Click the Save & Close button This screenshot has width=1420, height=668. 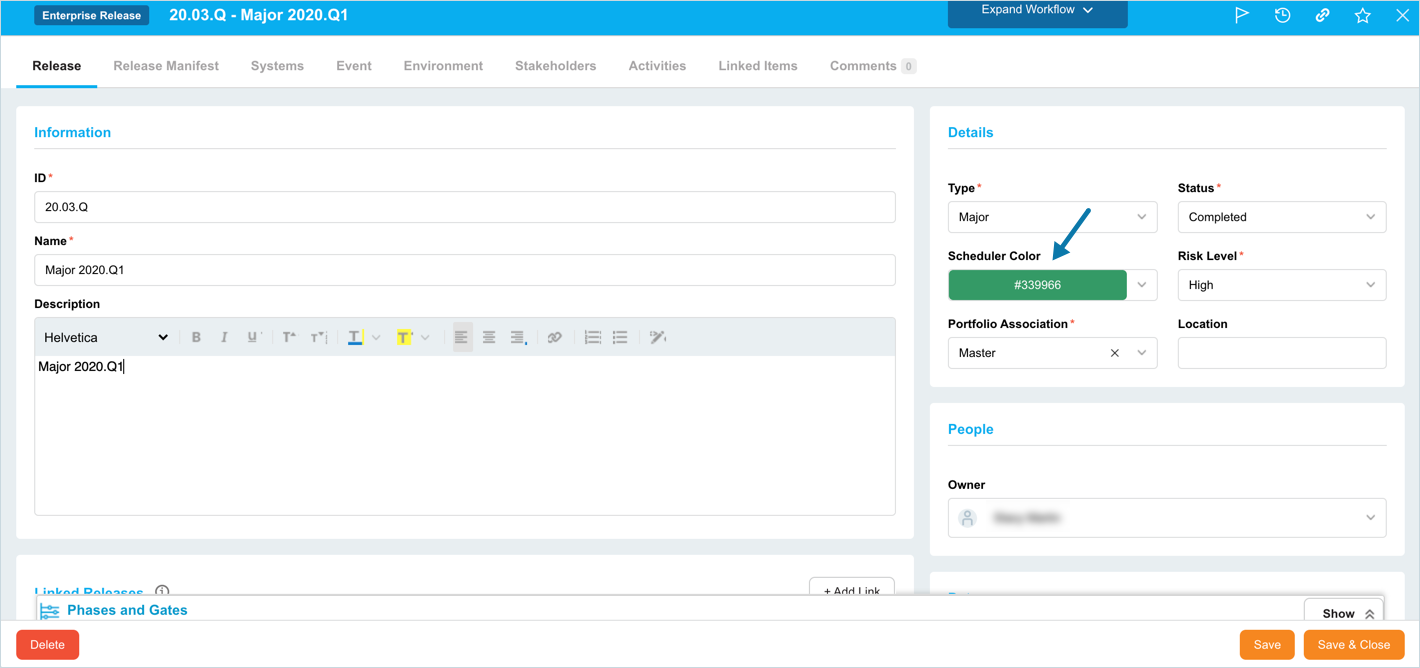pos(1353,645)
